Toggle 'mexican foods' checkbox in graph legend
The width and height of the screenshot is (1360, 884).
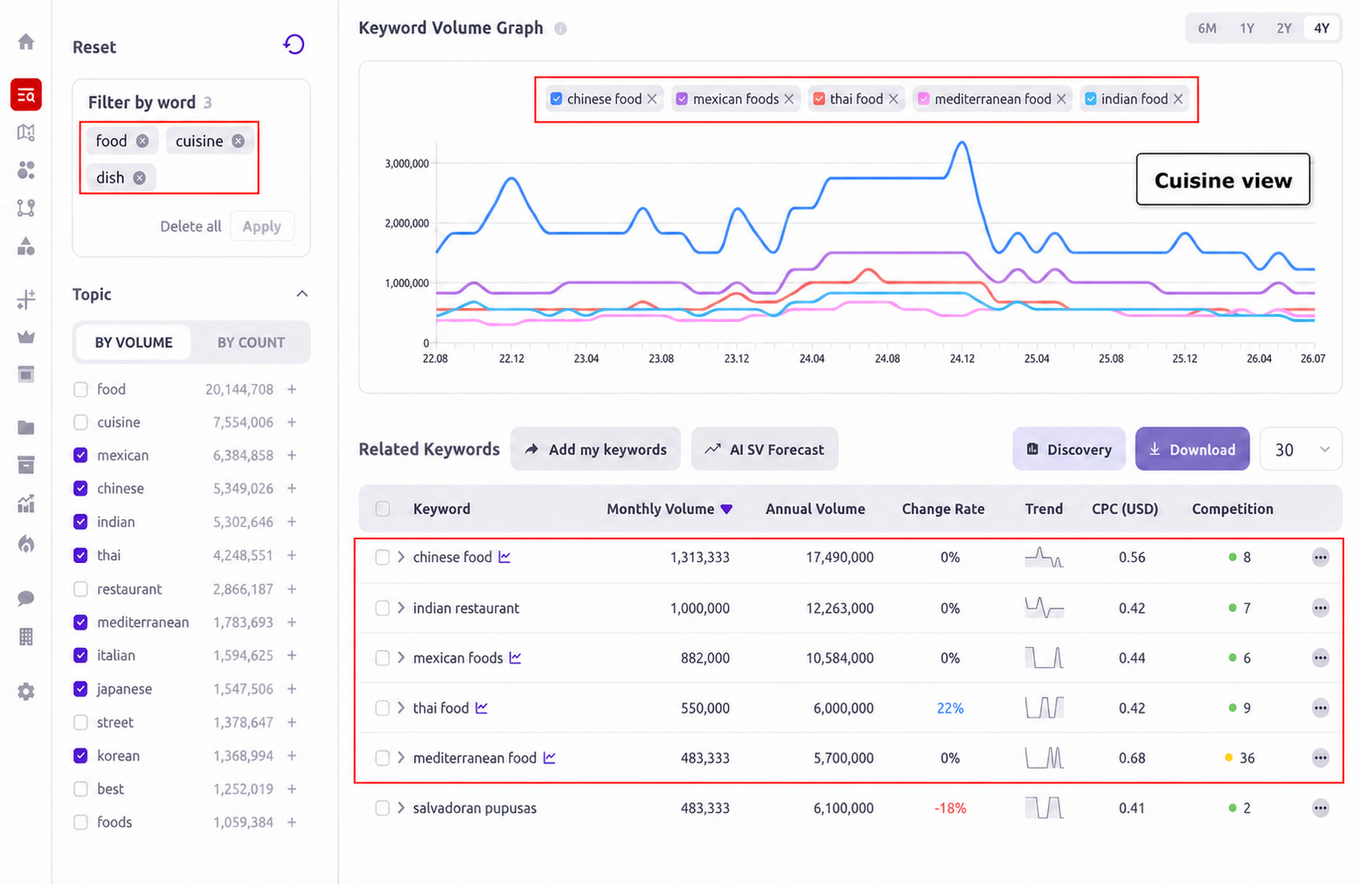click(x=682, y=99)
